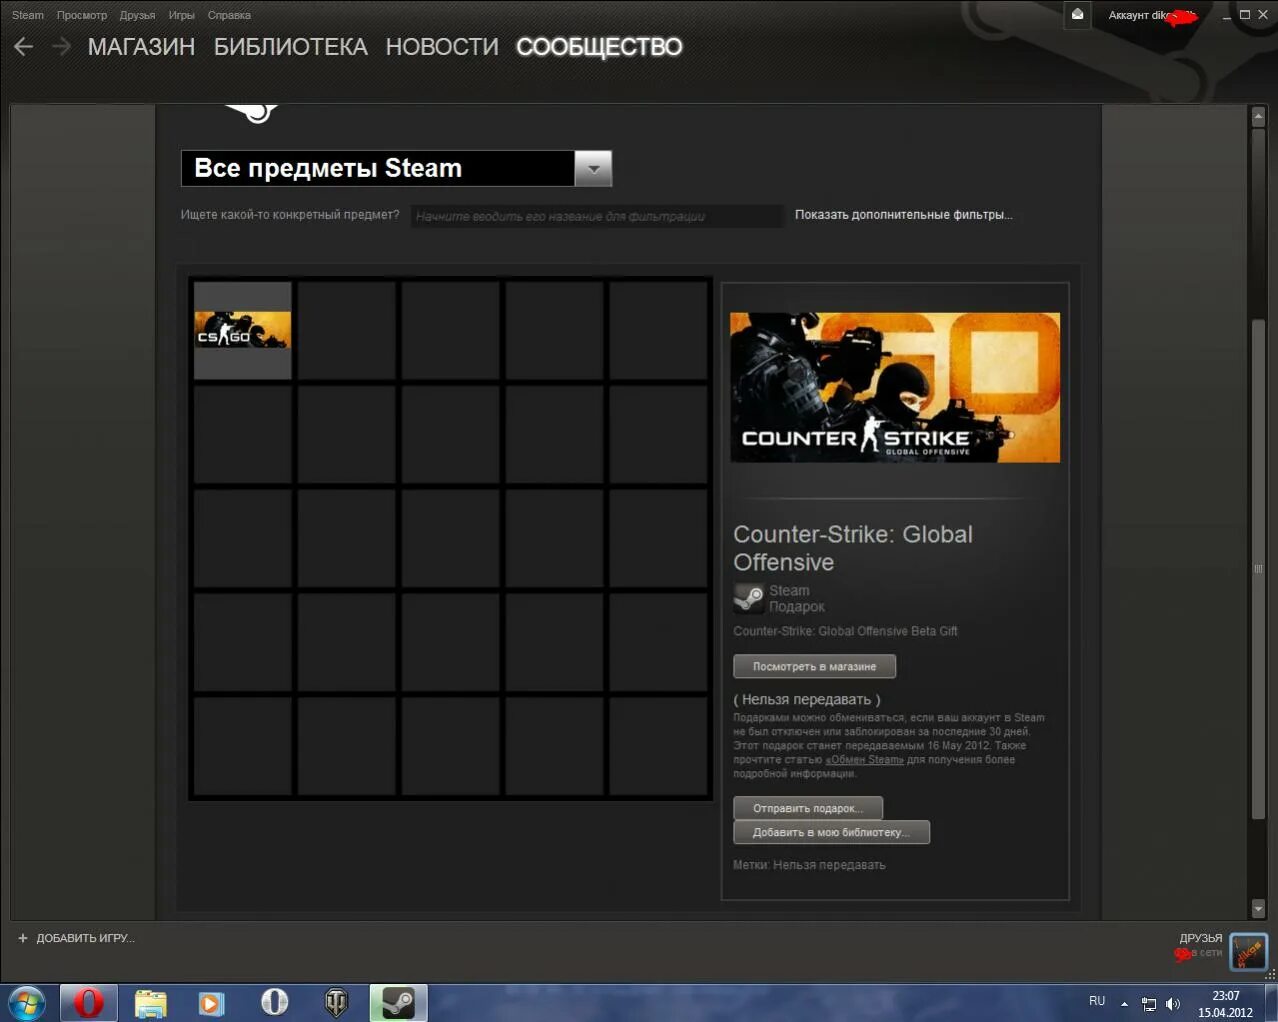Open the Игры menu
The image size is (1278, 1022).
(181, 15)
